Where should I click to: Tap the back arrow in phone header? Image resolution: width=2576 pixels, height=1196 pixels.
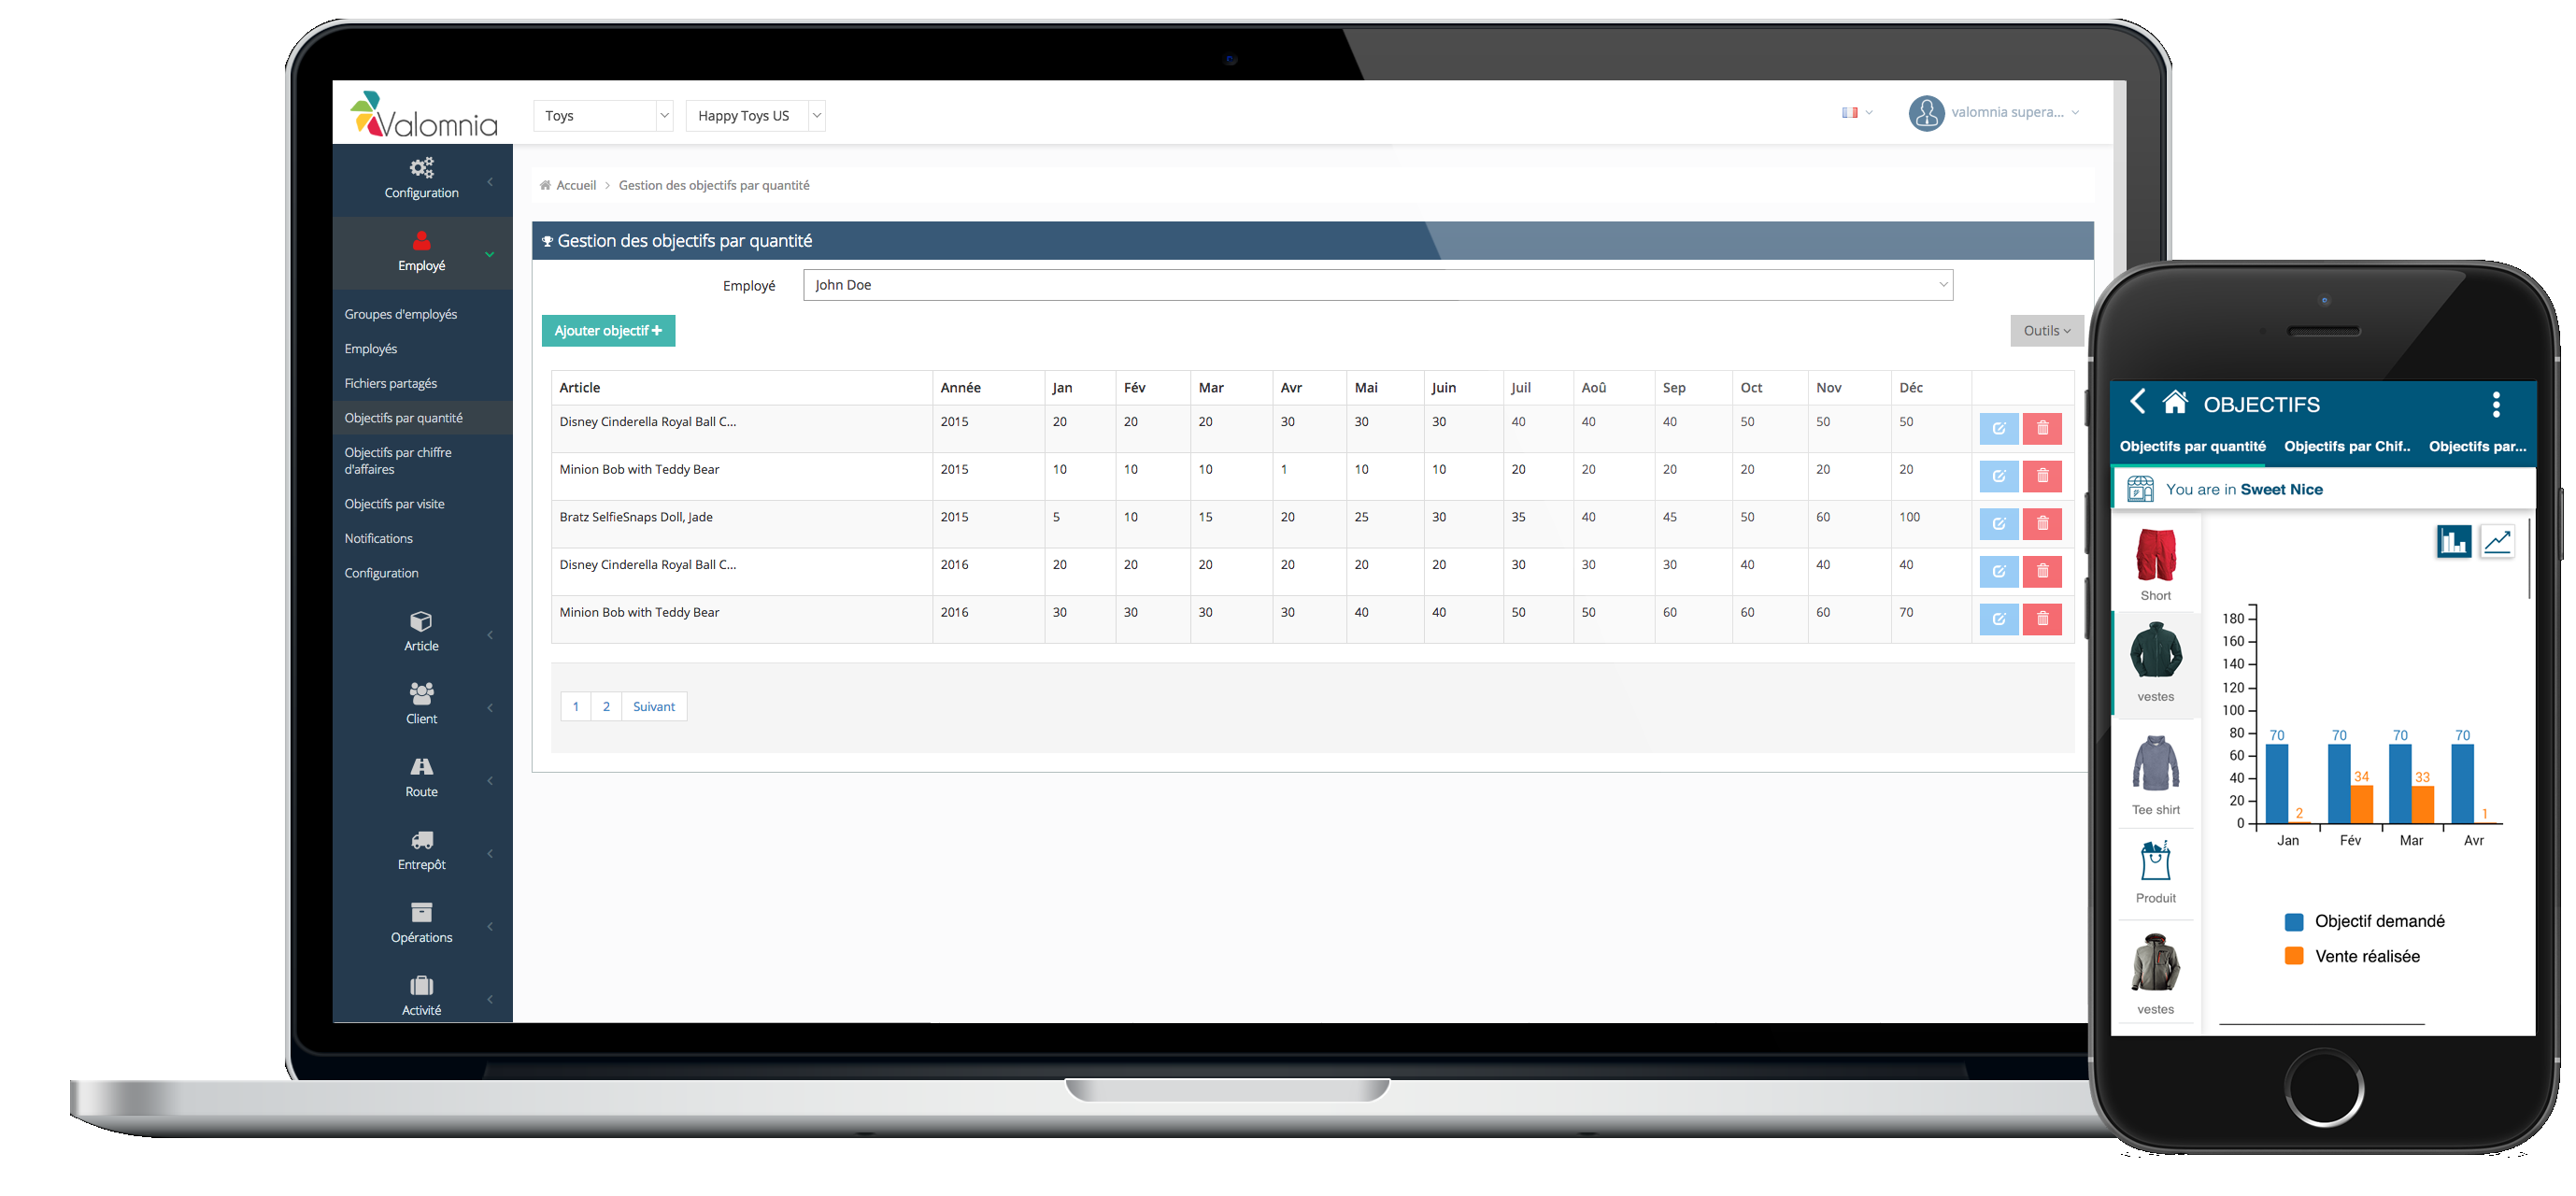2137,402
